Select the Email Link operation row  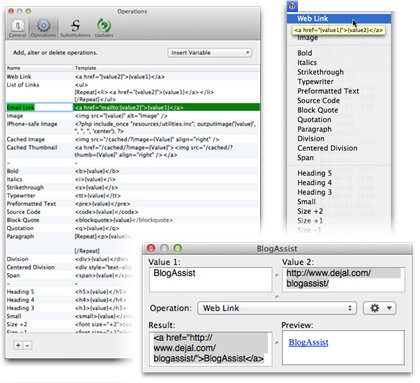pyautogui.click(x=133, y=107)
